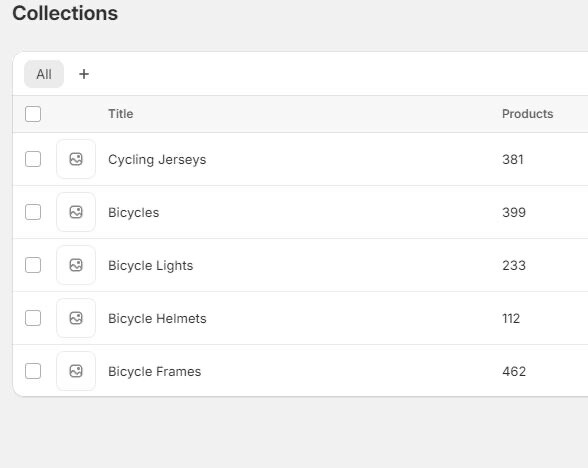Check the Bicycle Lights row checkbox
588x468 pixels.
click(33, 265)
